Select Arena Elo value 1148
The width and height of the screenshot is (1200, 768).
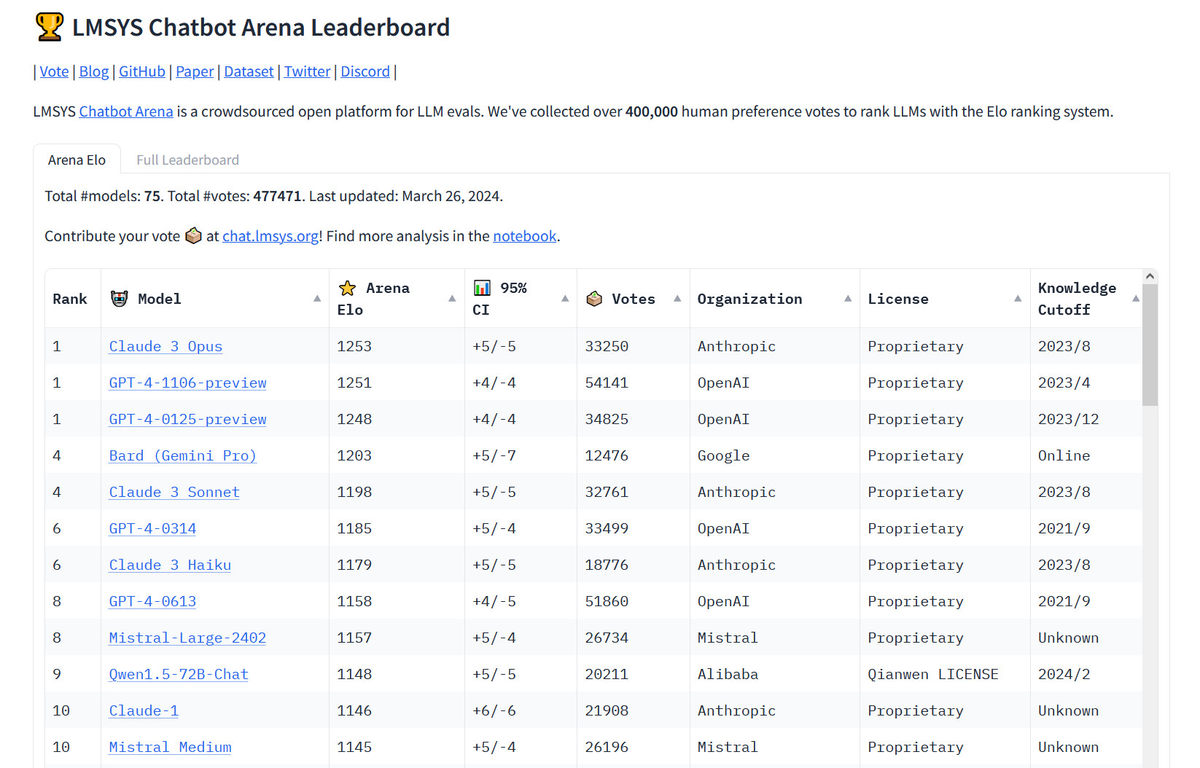(x=354, y=674)
